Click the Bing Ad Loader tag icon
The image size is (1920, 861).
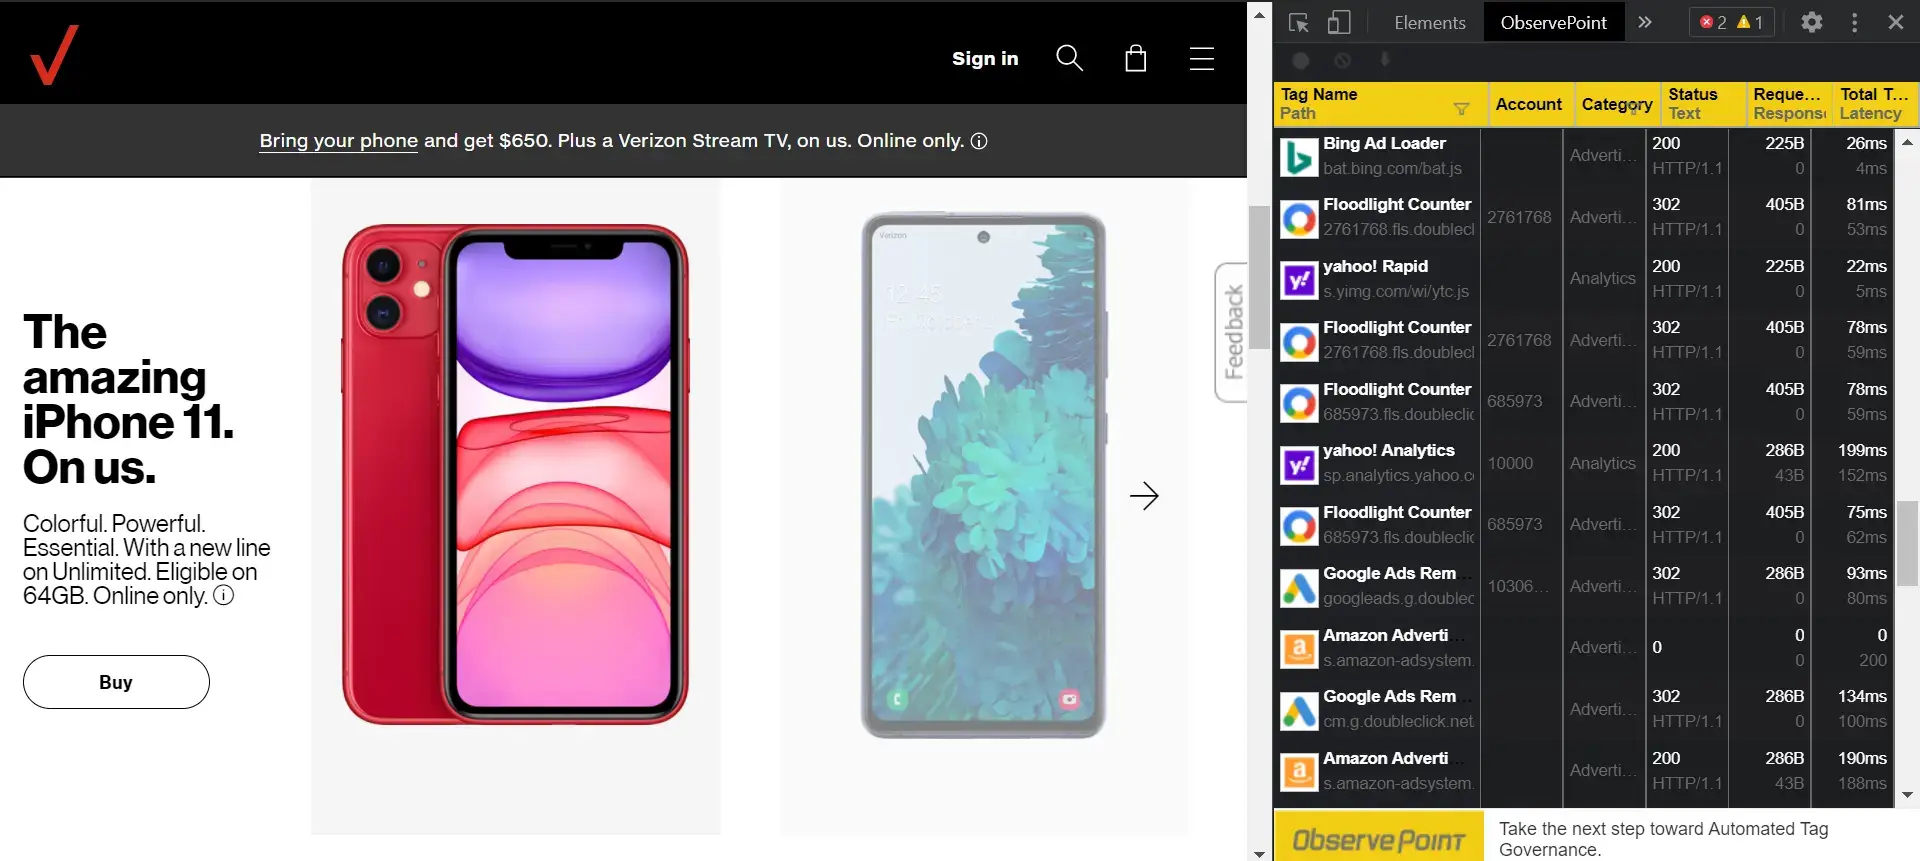(x=1299, y=157)
